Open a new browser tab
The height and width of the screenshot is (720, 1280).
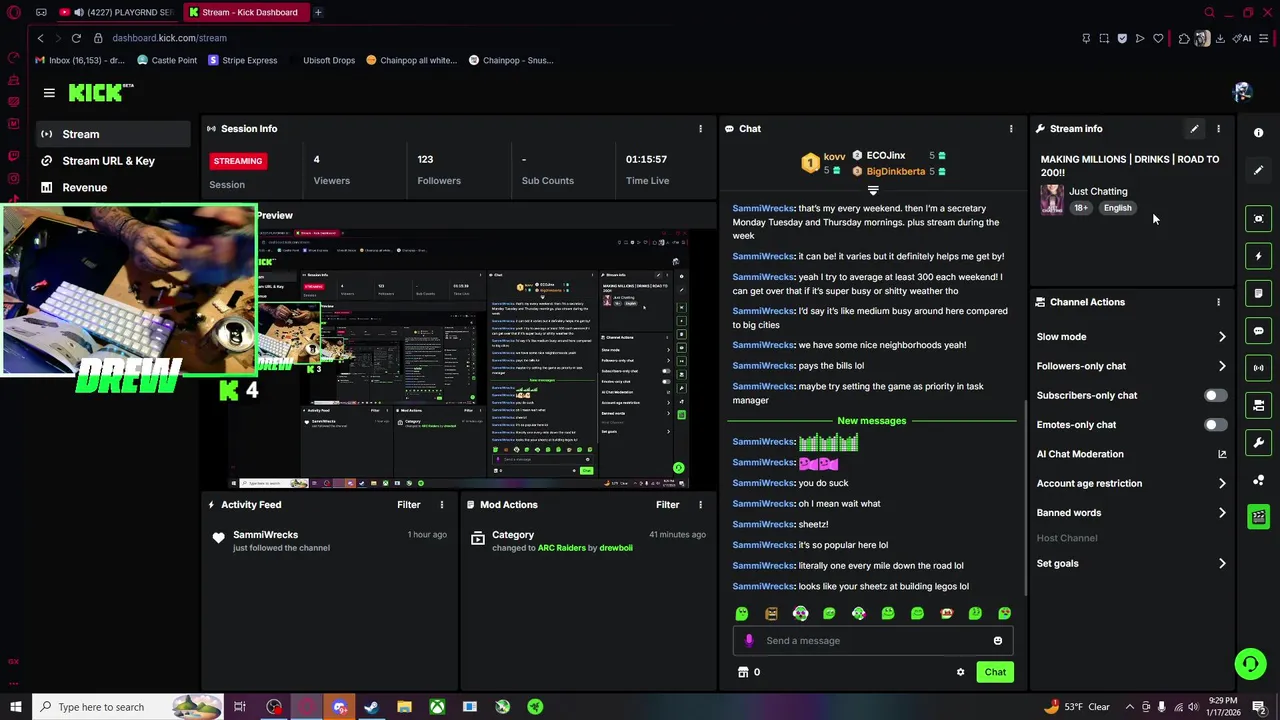tap(318, 13)
